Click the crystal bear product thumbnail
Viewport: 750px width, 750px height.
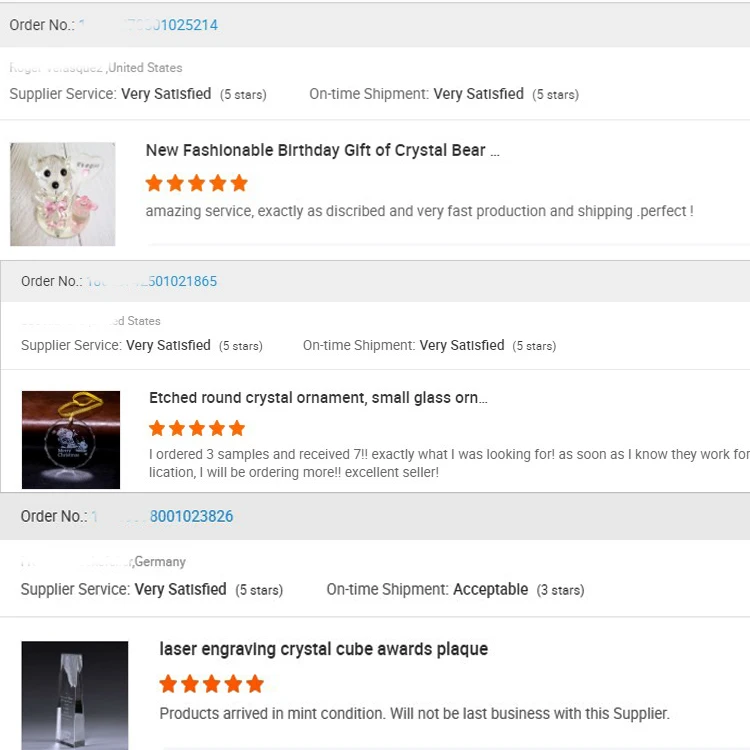click(x=63, y=194)
